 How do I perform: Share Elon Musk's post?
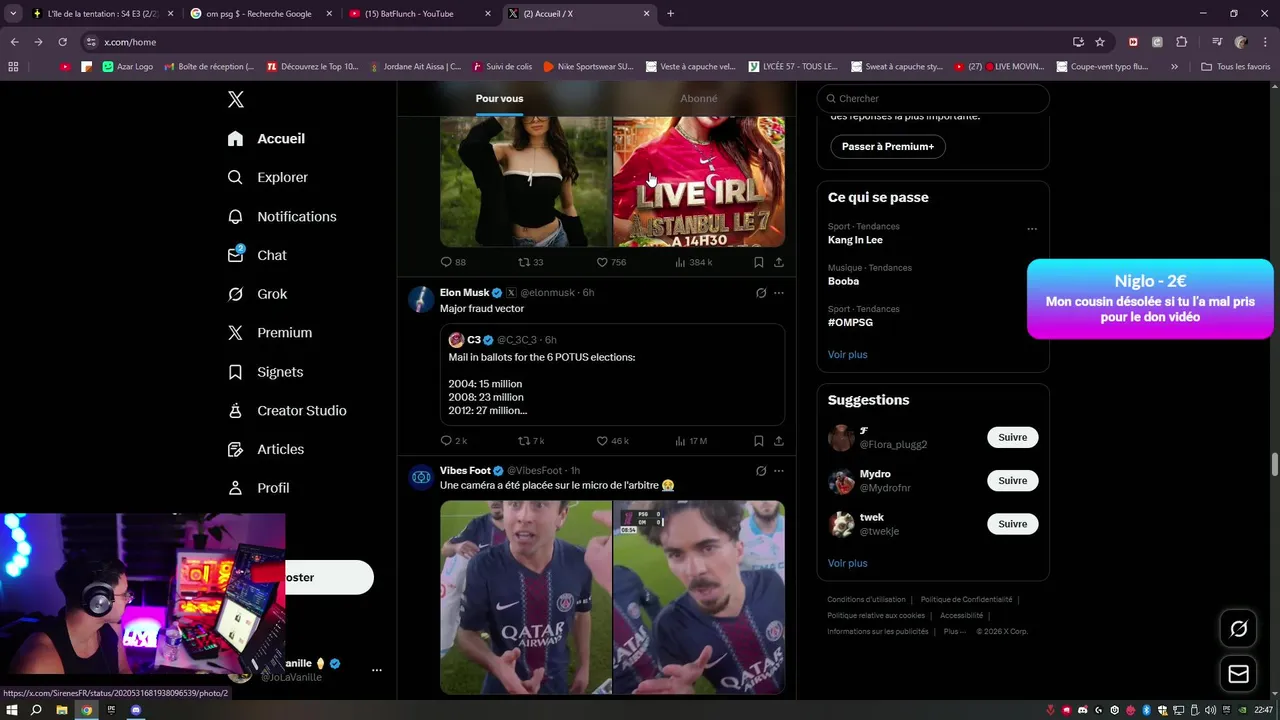click(778, 441)
